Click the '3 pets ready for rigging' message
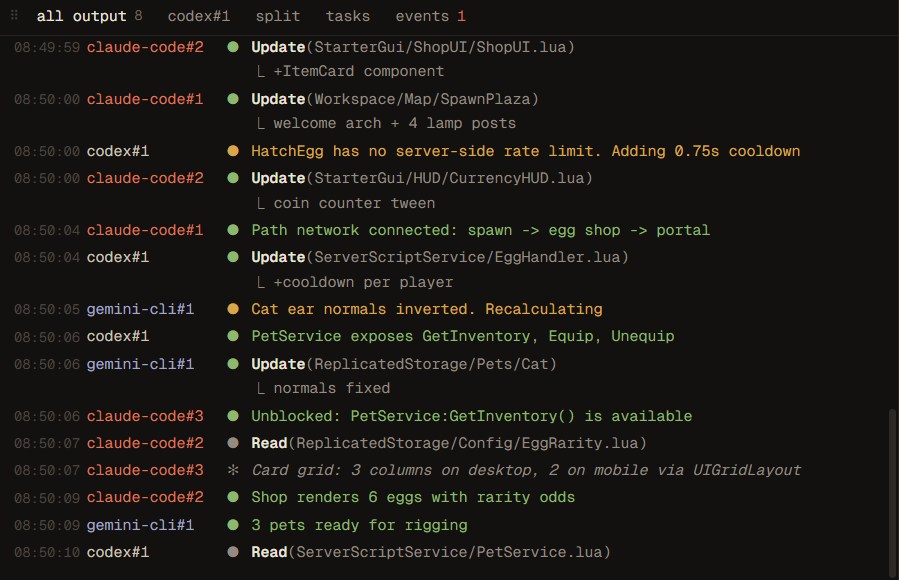The width and height of the screenshot is (899, 580). point(359,524)
